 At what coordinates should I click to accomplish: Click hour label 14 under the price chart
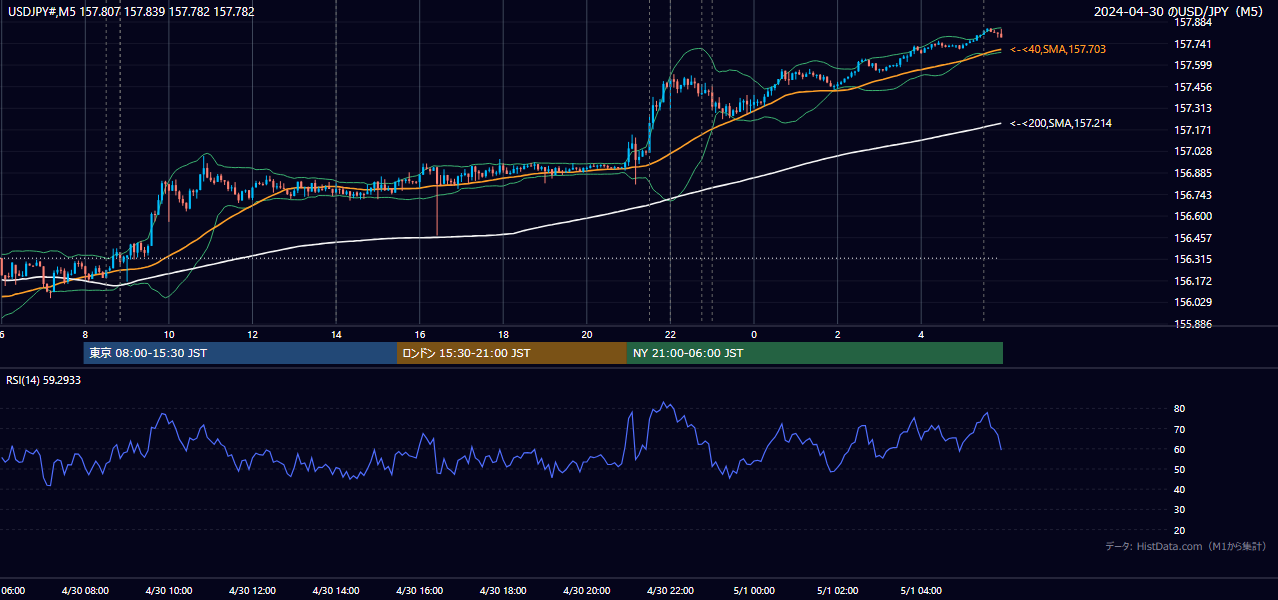(336, 334)
